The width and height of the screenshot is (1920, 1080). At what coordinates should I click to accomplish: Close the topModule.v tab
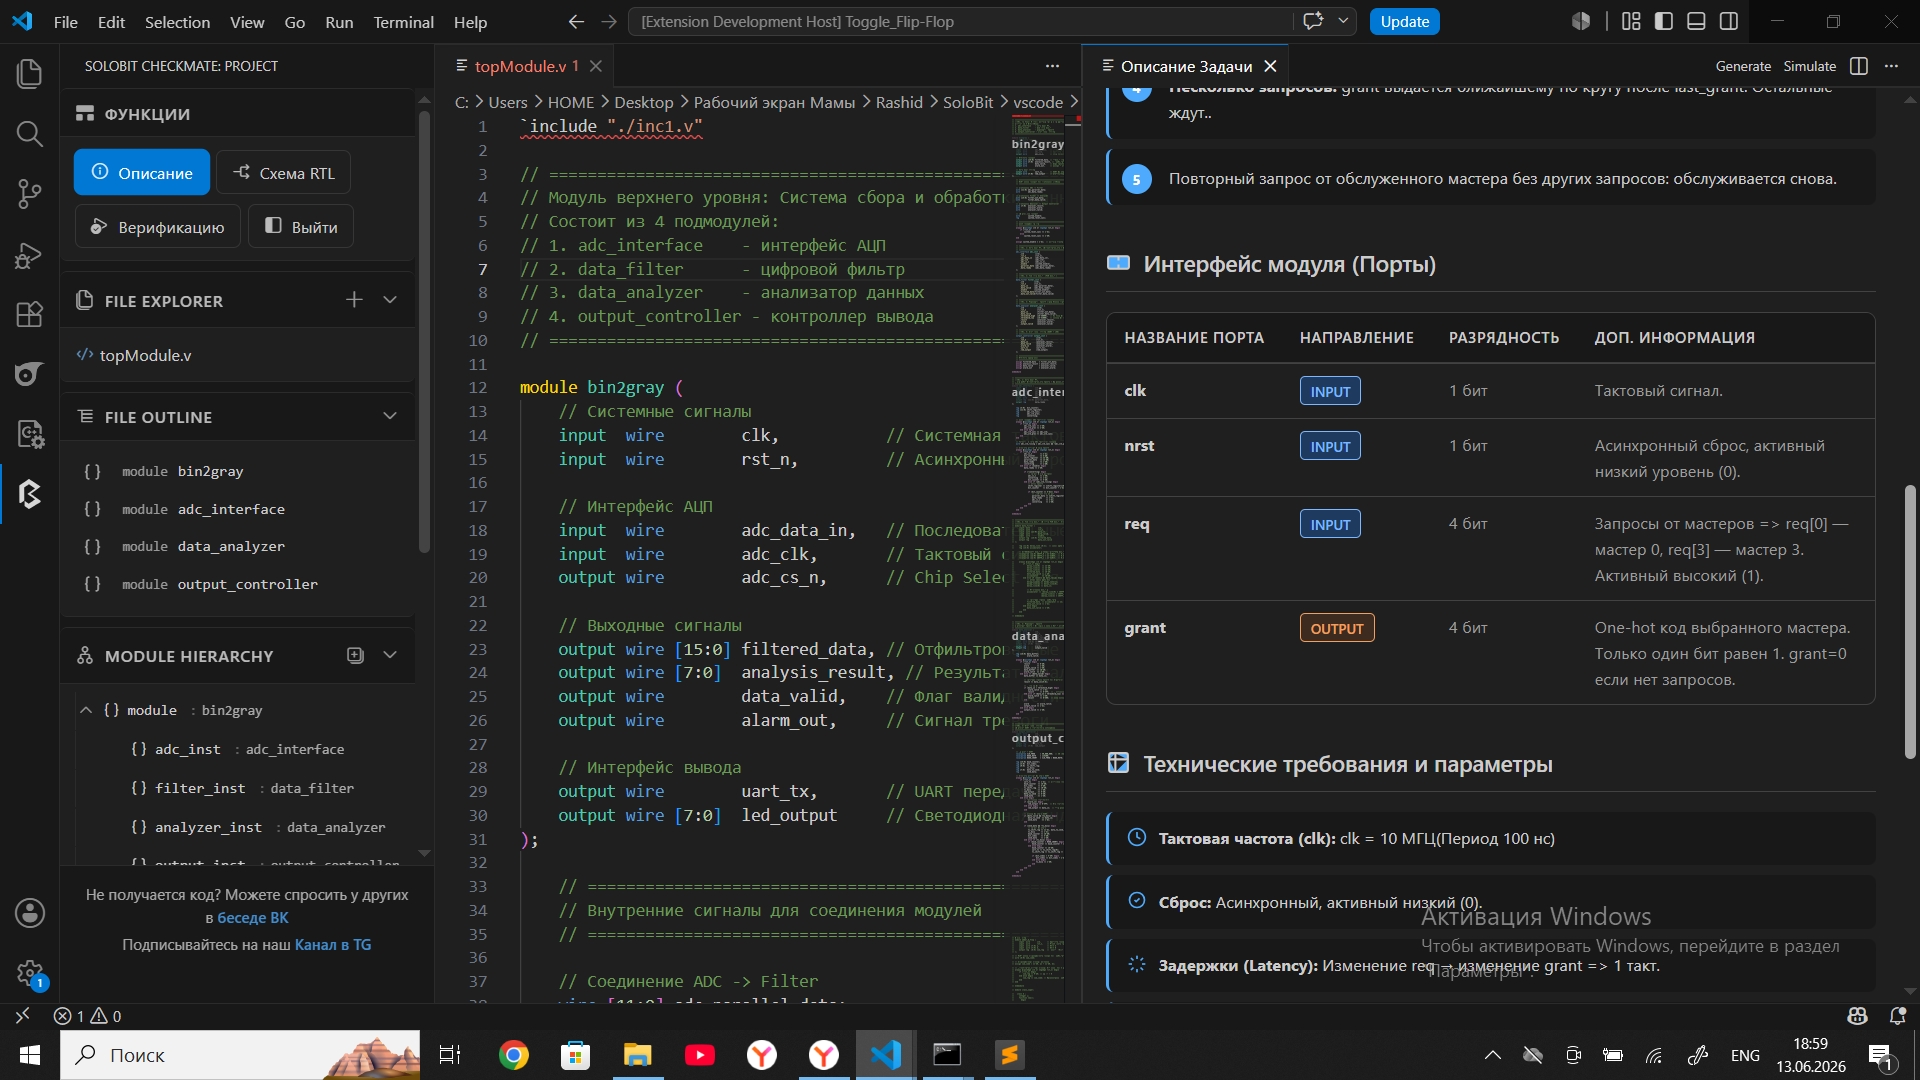pos(596,66)
